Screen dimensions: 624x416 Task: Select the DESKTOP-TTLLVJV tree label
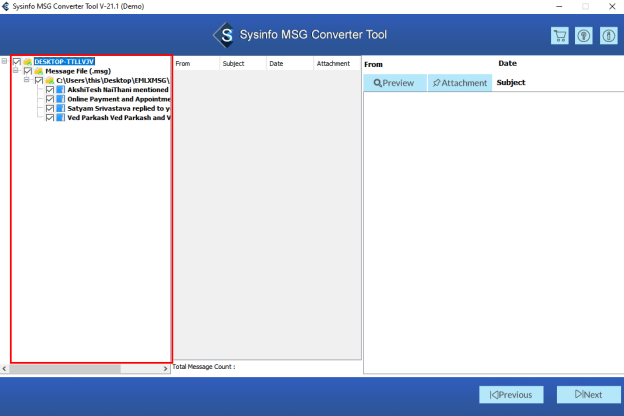point(64,62)
